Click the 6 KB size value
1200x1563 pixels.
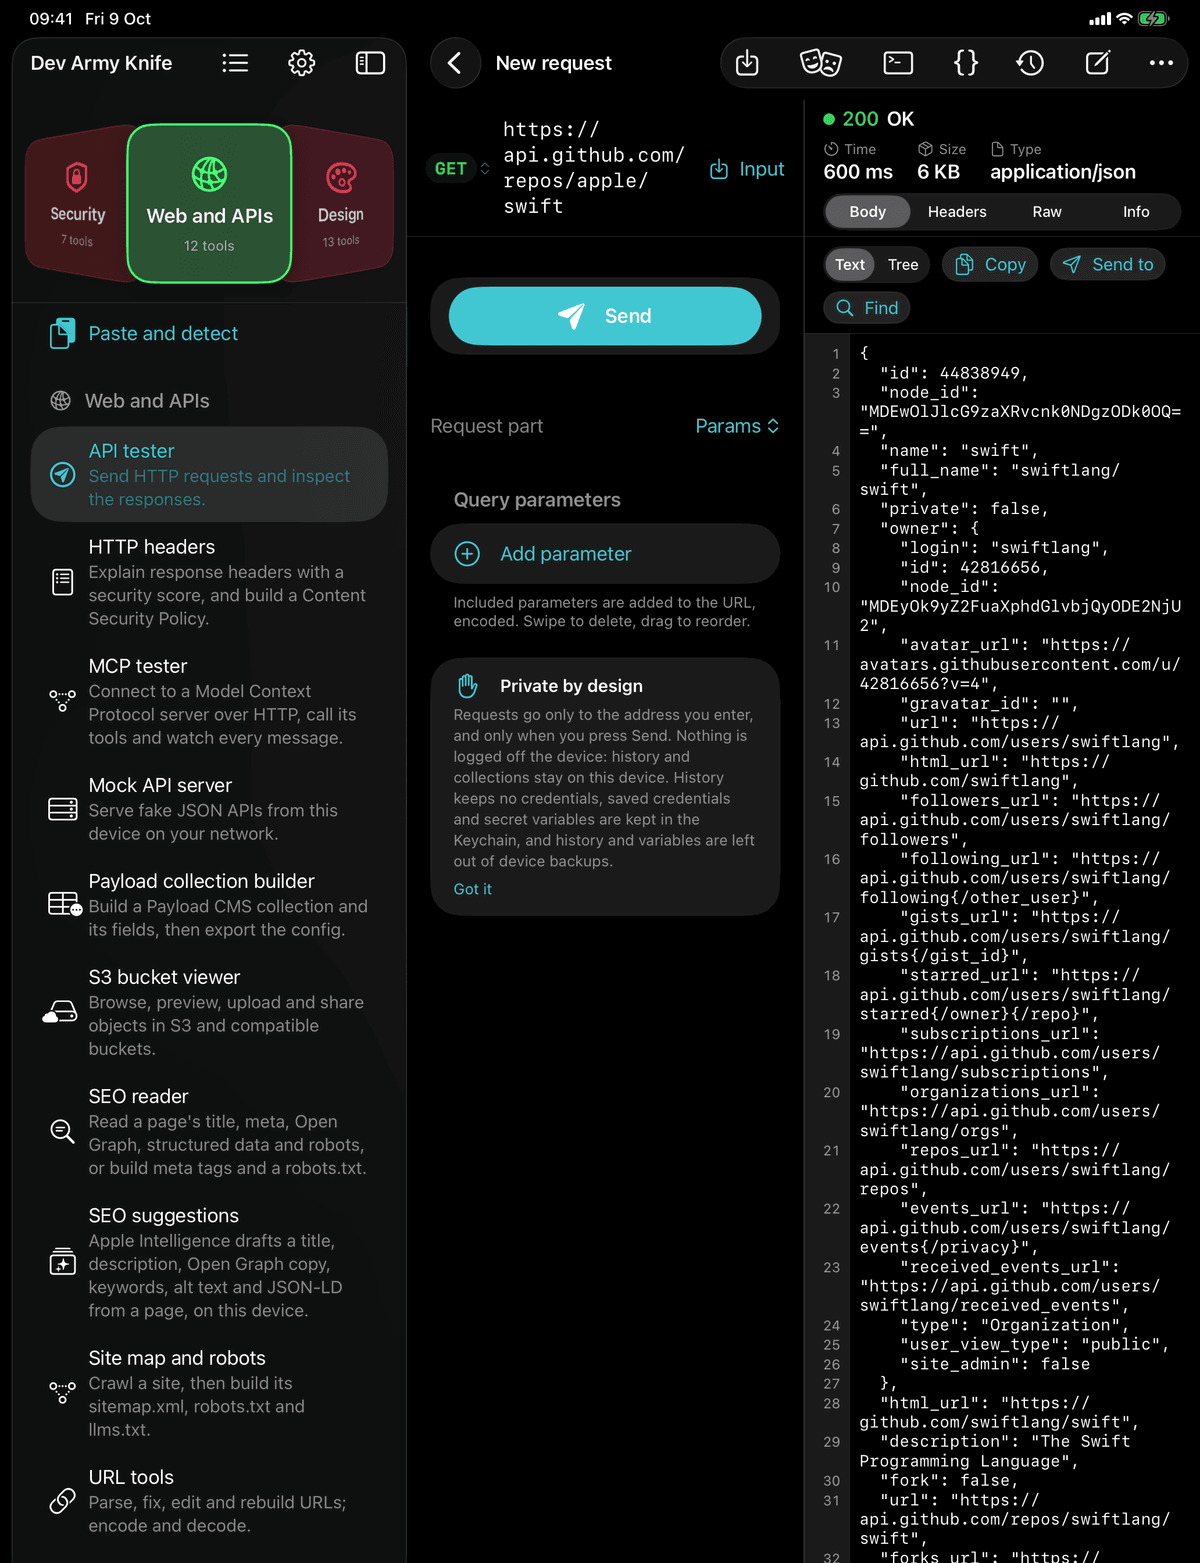coord(938,172)
